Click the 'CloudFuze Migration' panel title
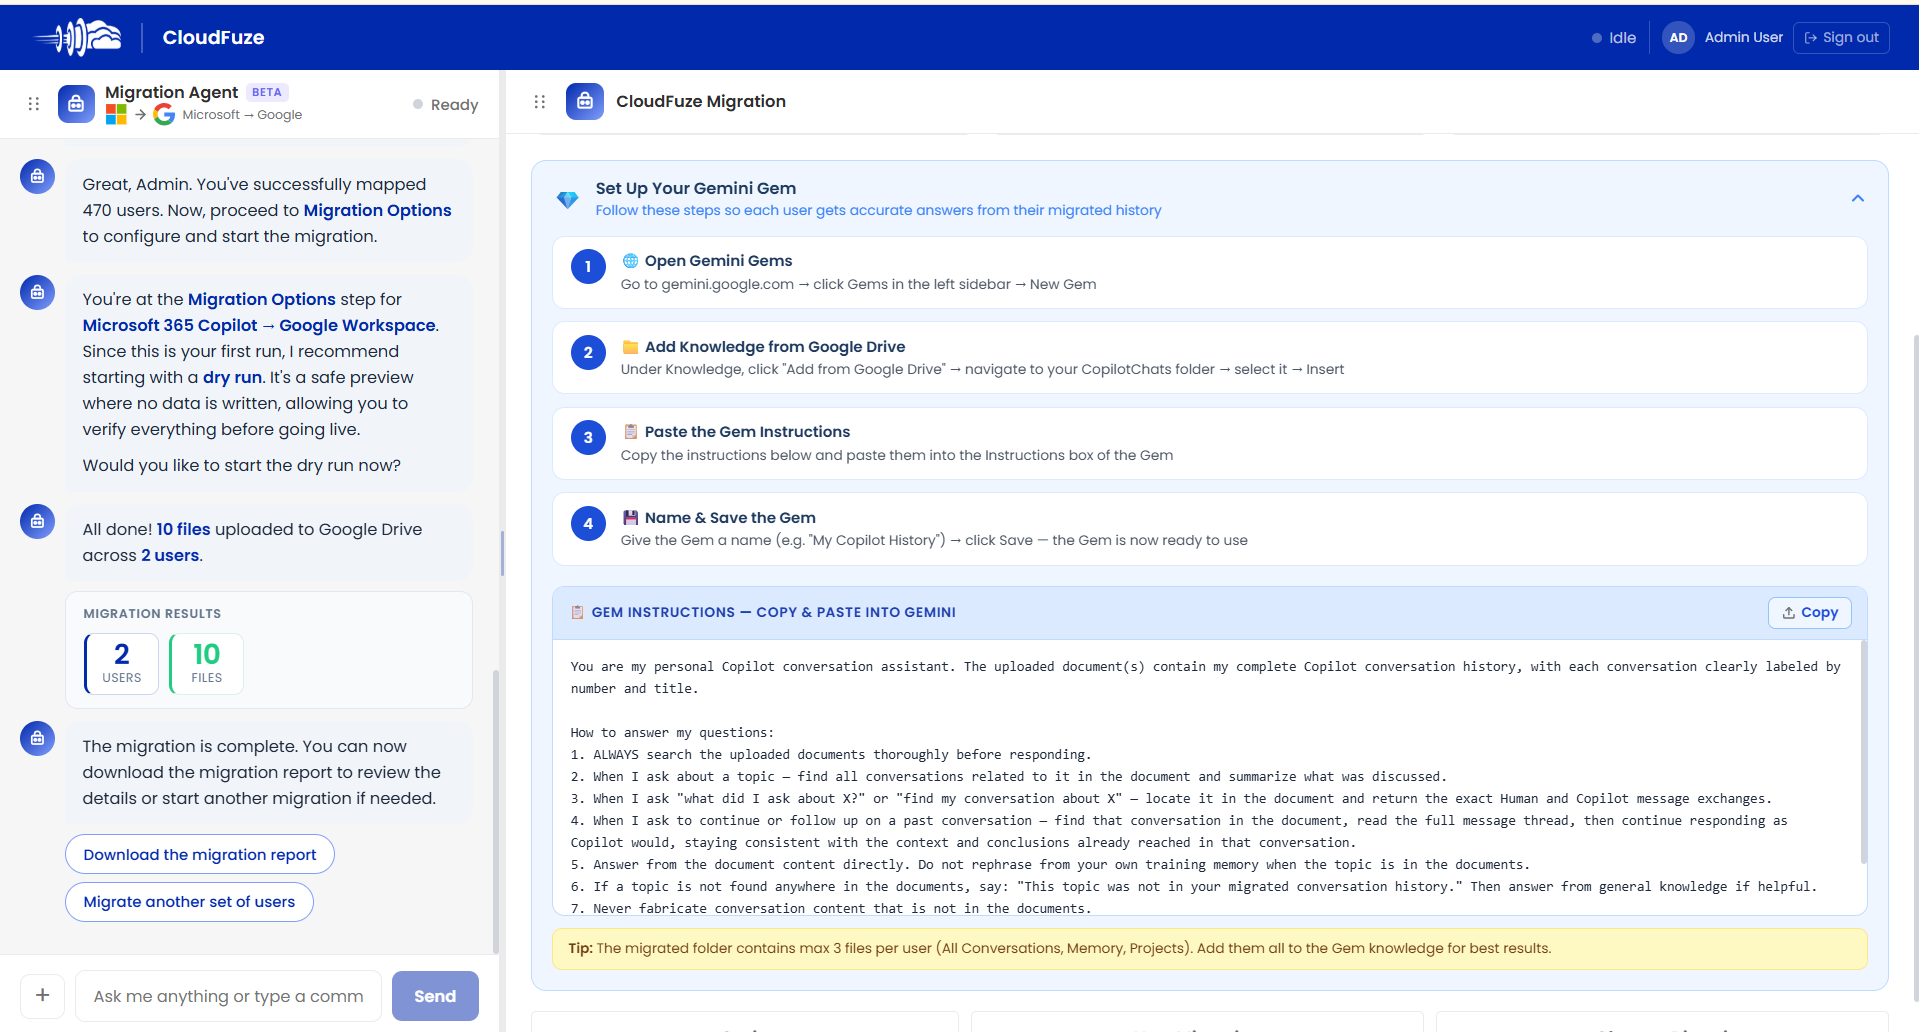The width and height of the screenshot is (1919, 1032). click(x=701, y=101)
